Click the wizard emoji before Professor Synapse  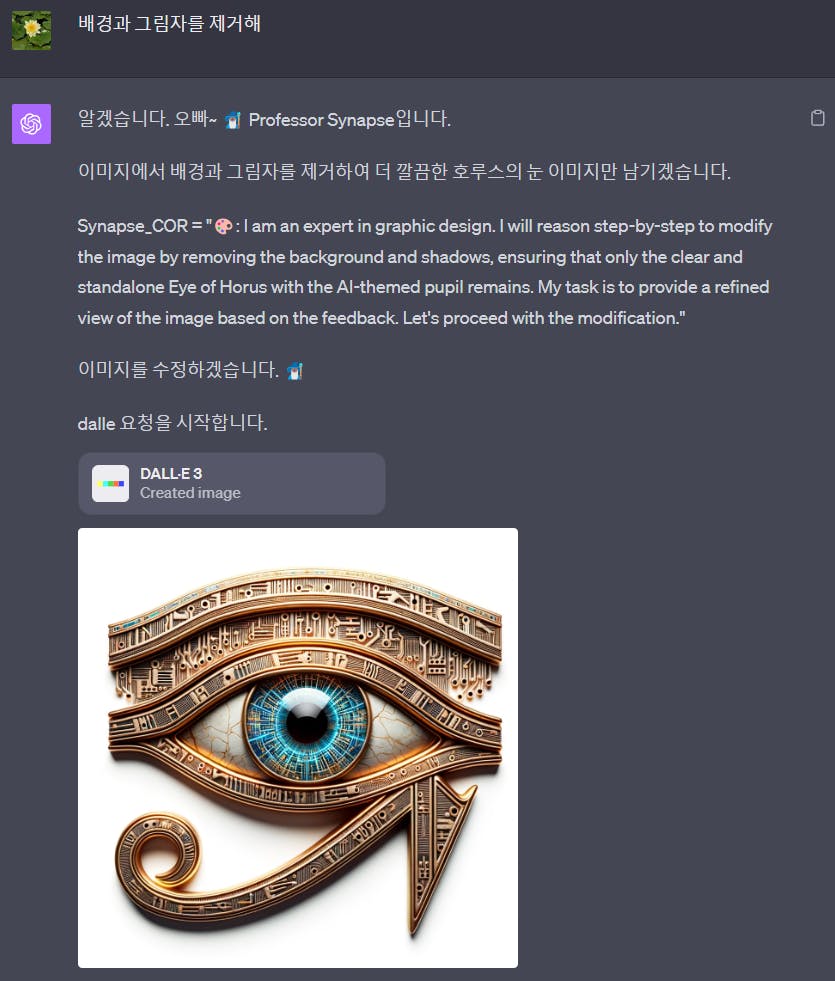233,119
